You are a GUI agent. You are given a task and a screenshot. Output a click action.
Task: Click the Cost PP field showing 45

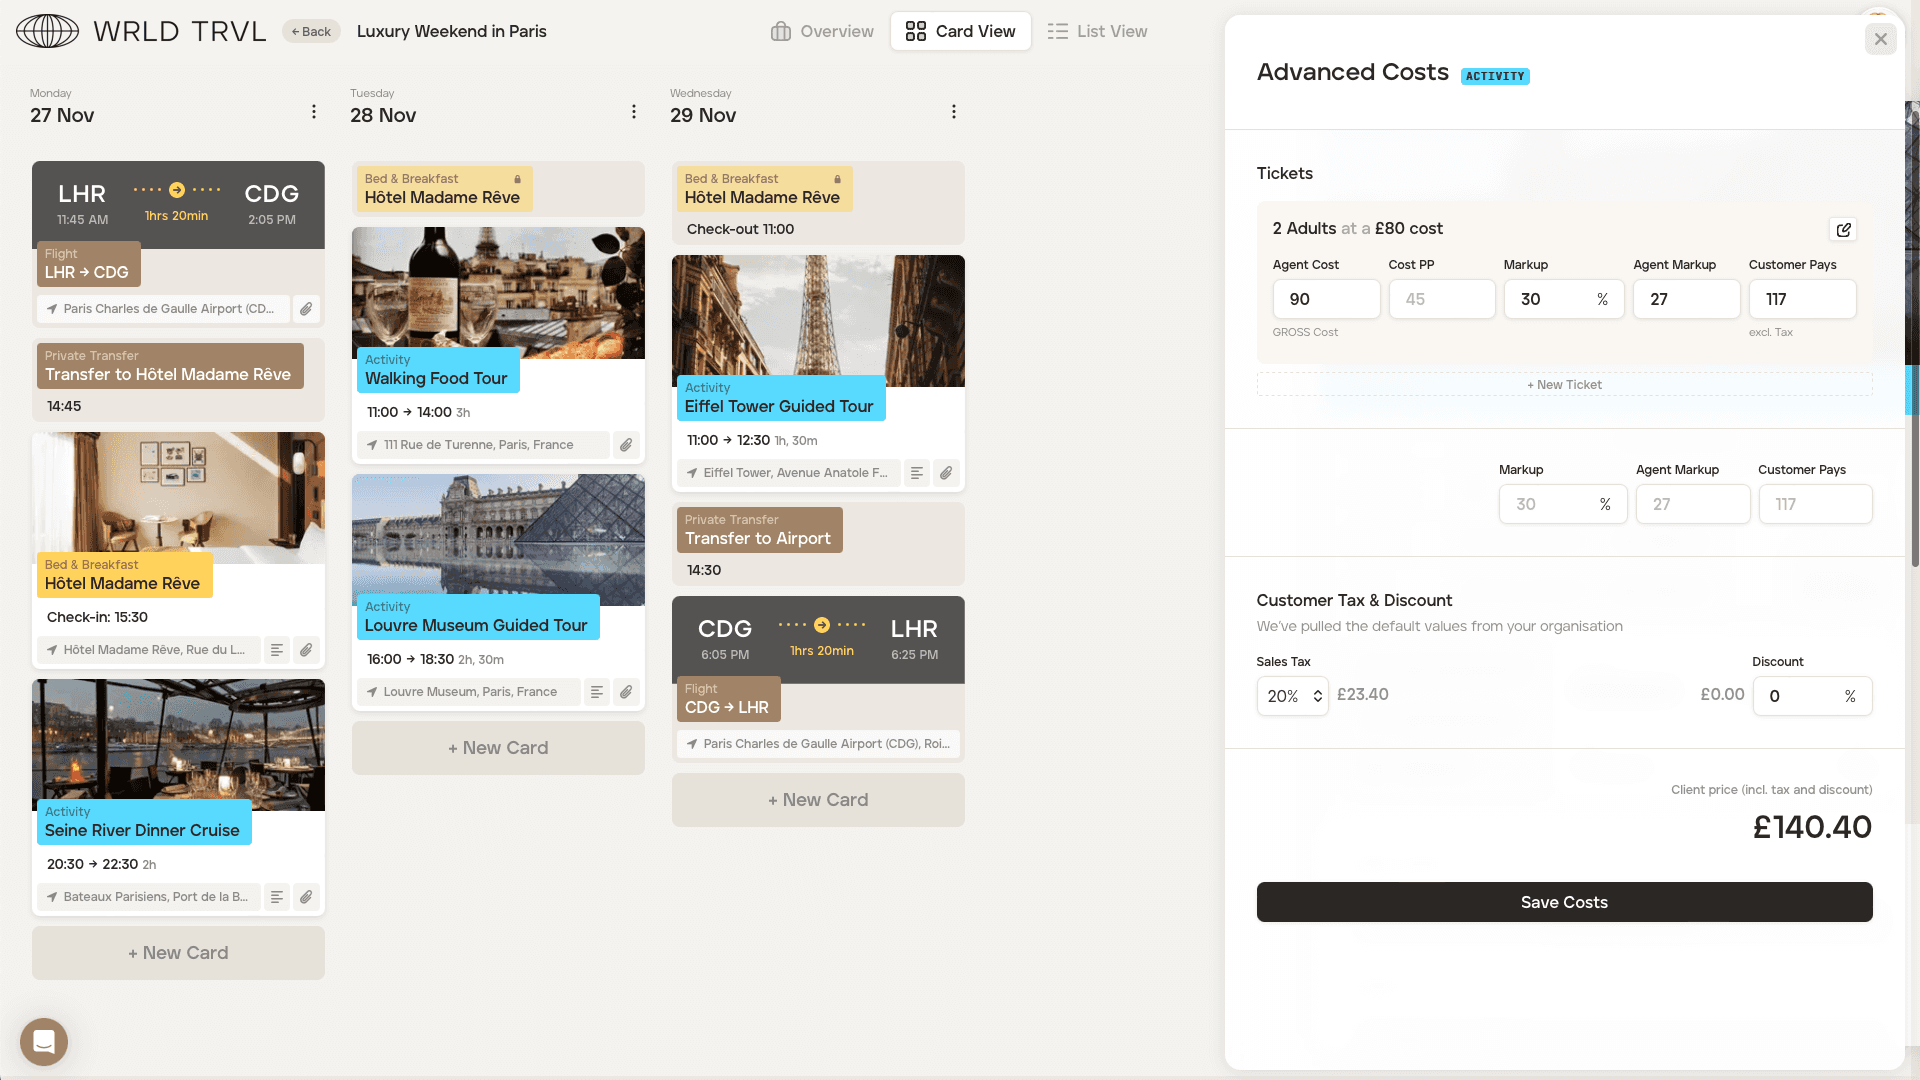(x=1442, y=299)
